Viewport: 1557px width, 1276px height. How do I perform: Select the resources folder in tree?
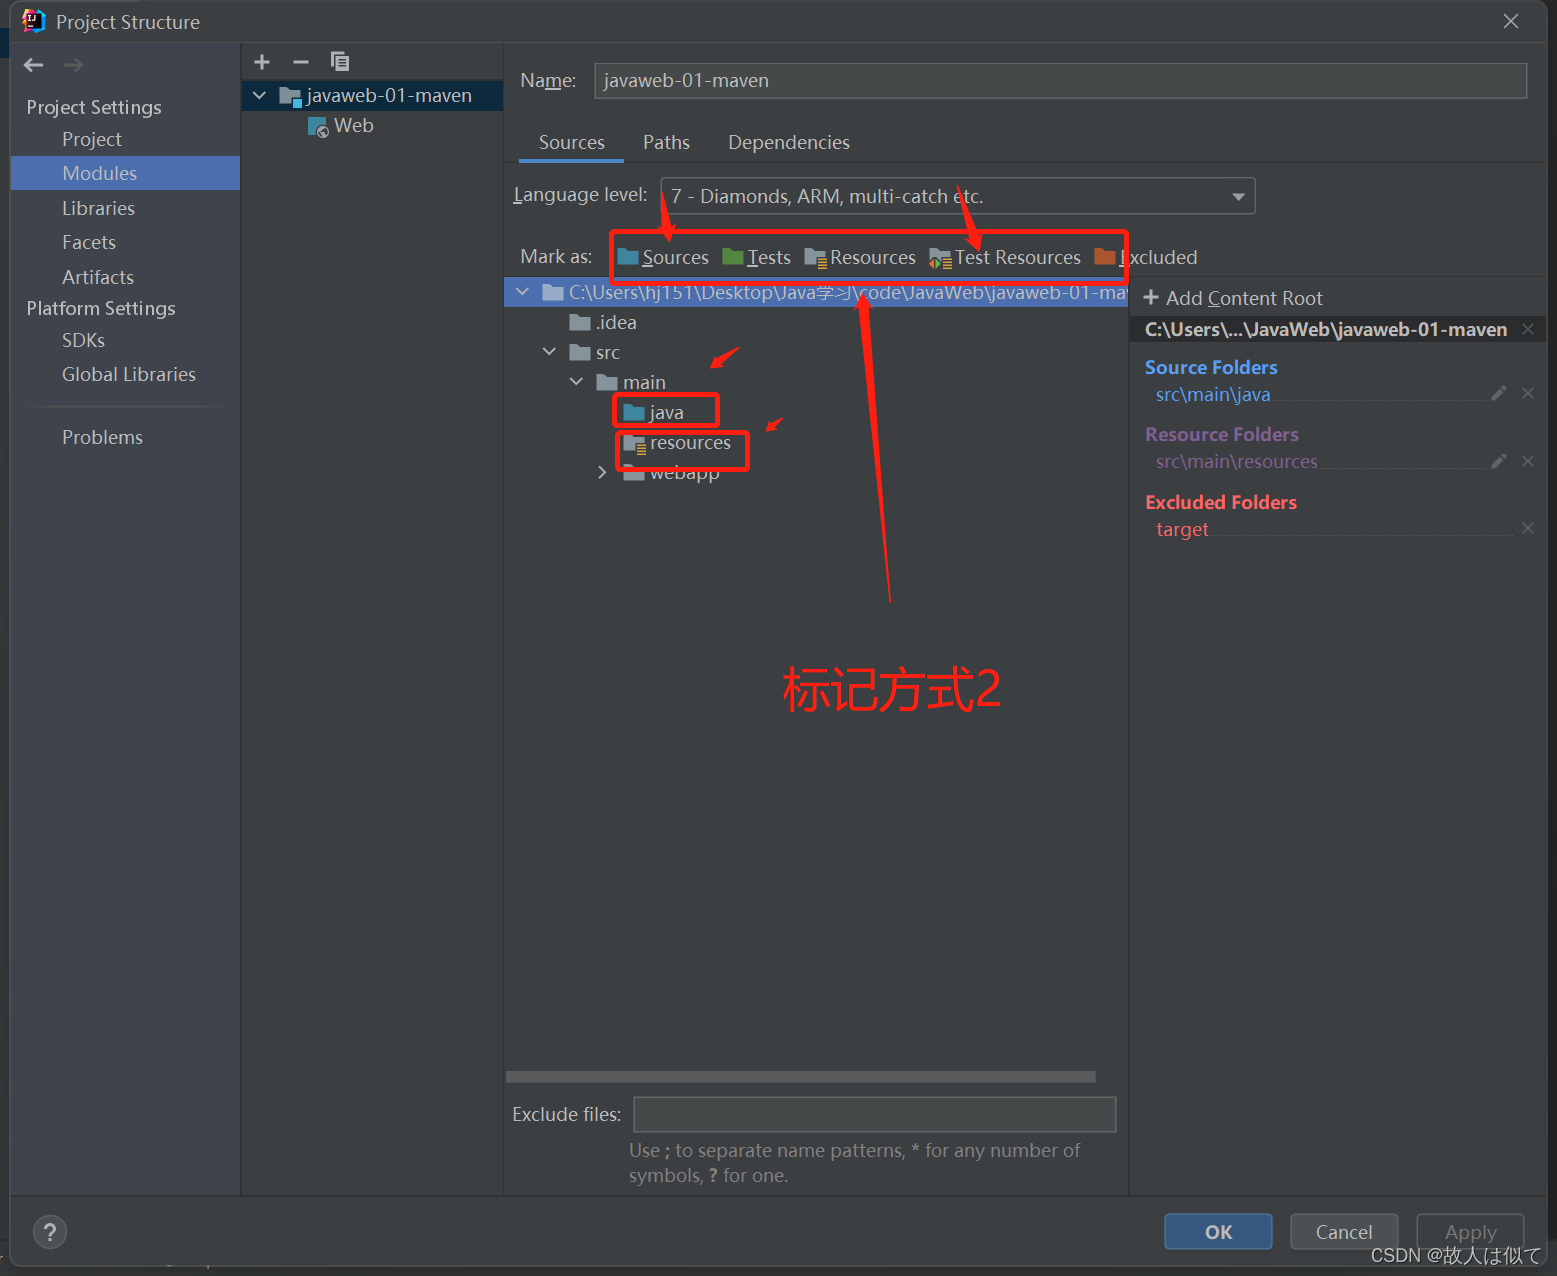click(677, 442)
